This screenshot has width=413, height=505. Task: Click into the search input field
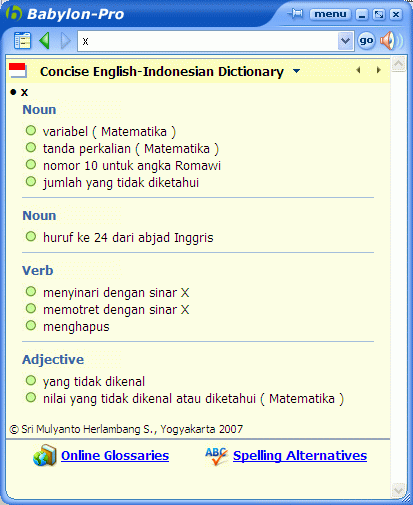[208, 41]
